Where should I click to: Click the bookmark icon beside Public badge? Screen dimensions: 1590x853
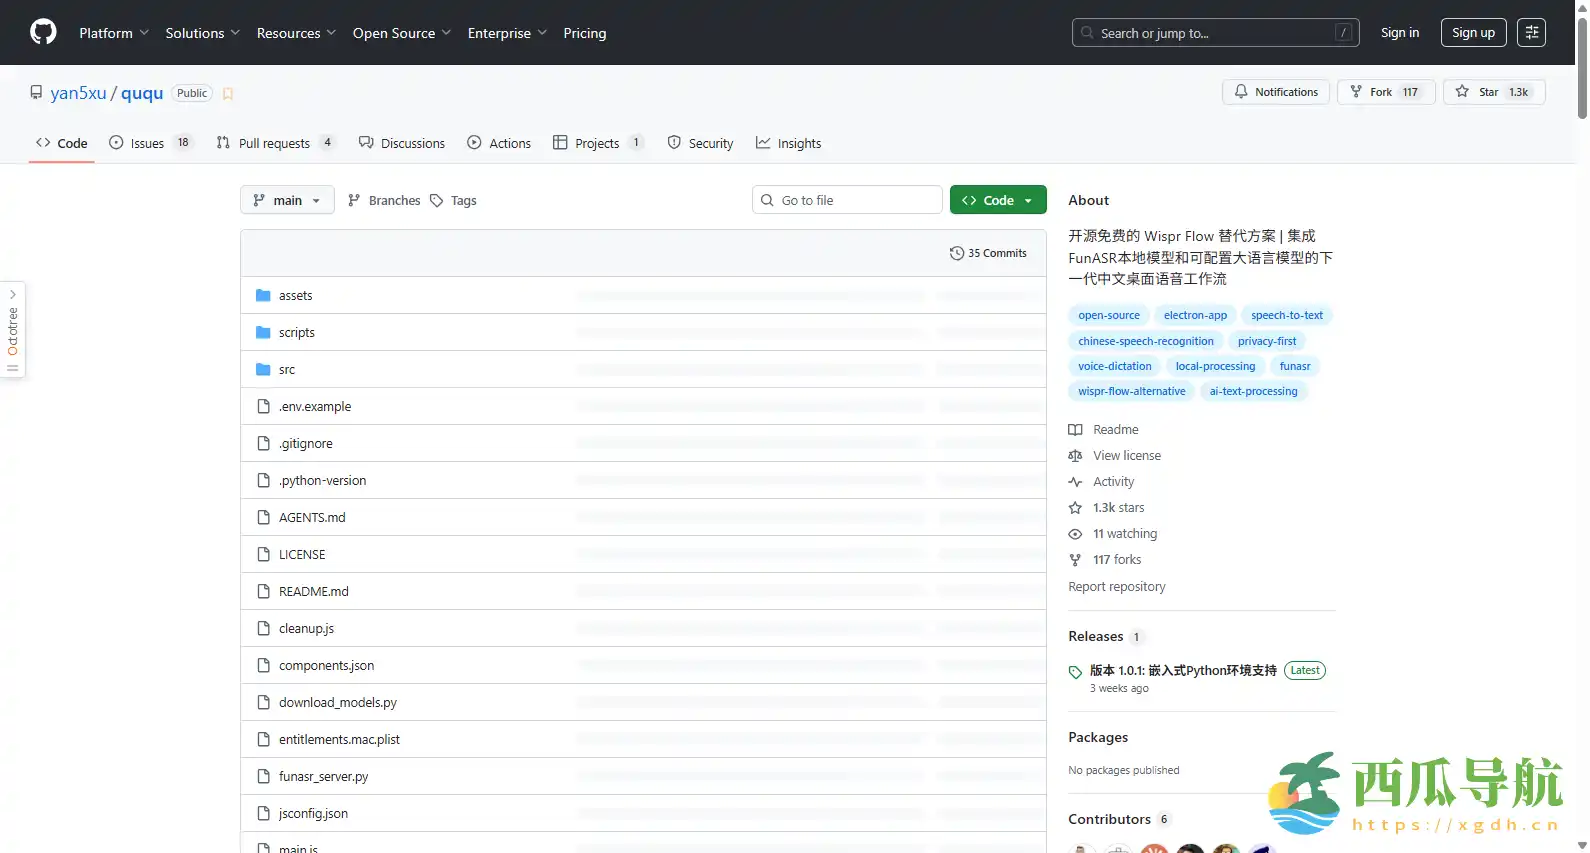click(x=228, y=93)
